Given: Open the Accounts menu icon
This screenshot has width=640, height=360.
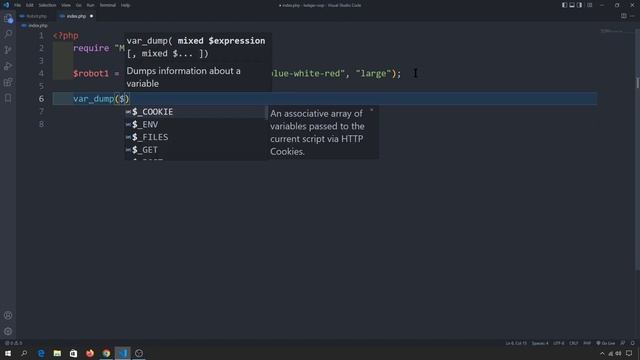Looking at the screenshot, I should click(x=8, y=316).
